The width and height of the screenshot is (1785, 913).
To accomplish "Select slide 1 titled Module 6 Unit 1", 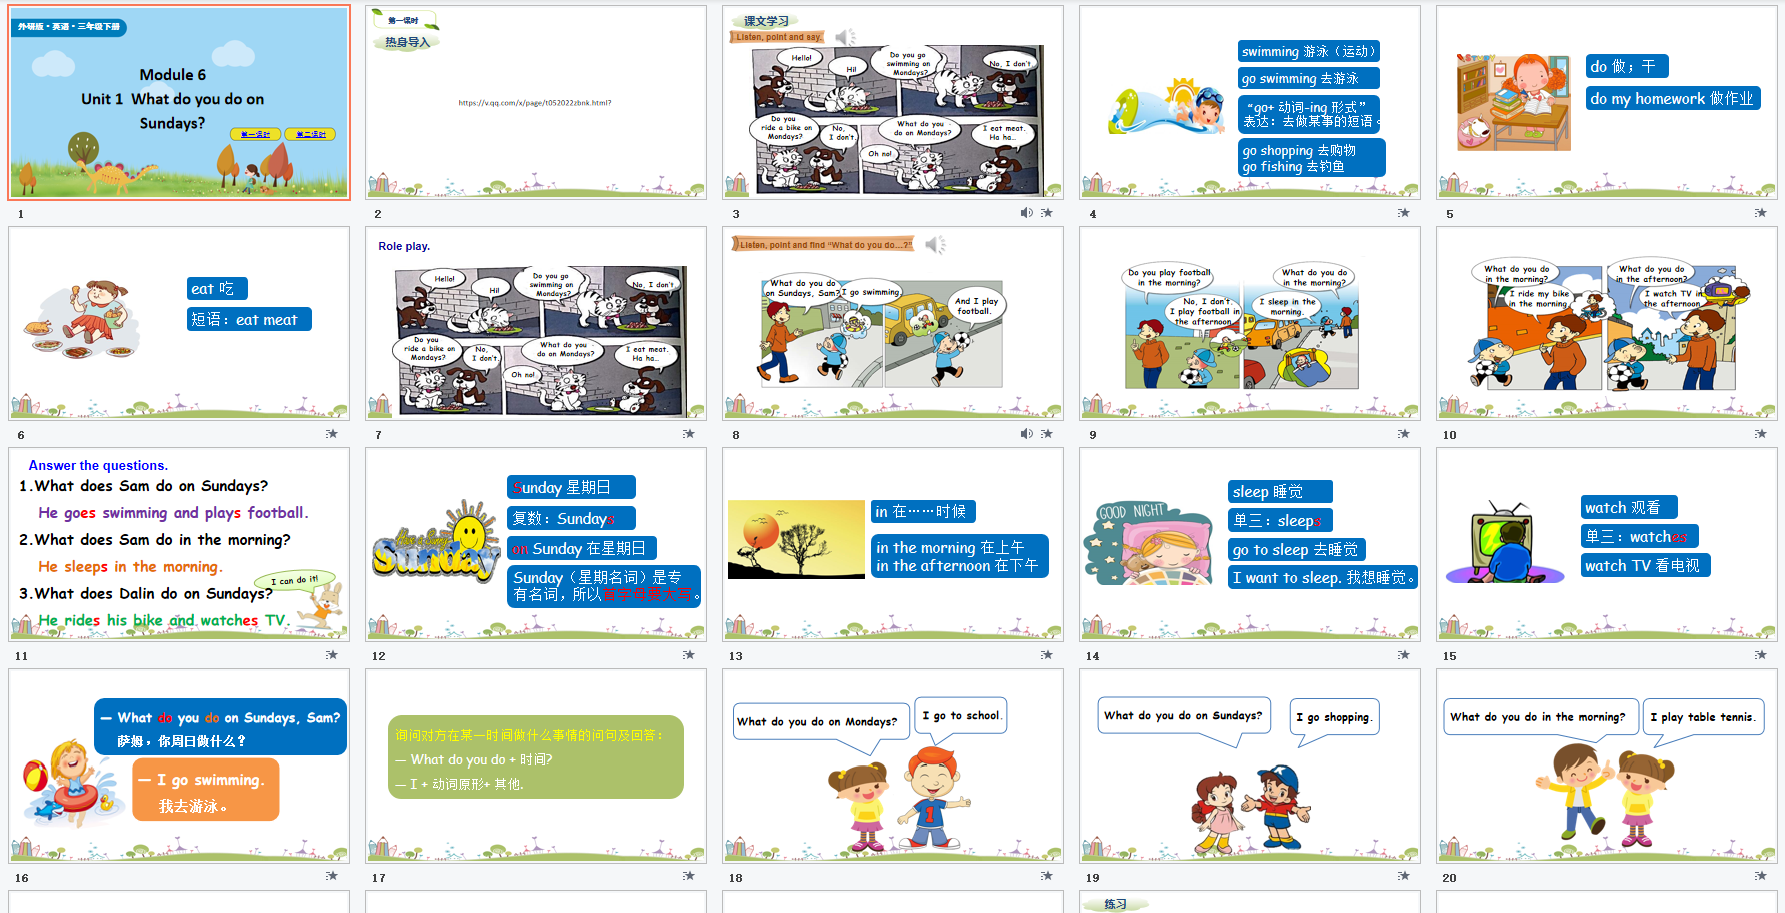I will (x=180, y=103).
